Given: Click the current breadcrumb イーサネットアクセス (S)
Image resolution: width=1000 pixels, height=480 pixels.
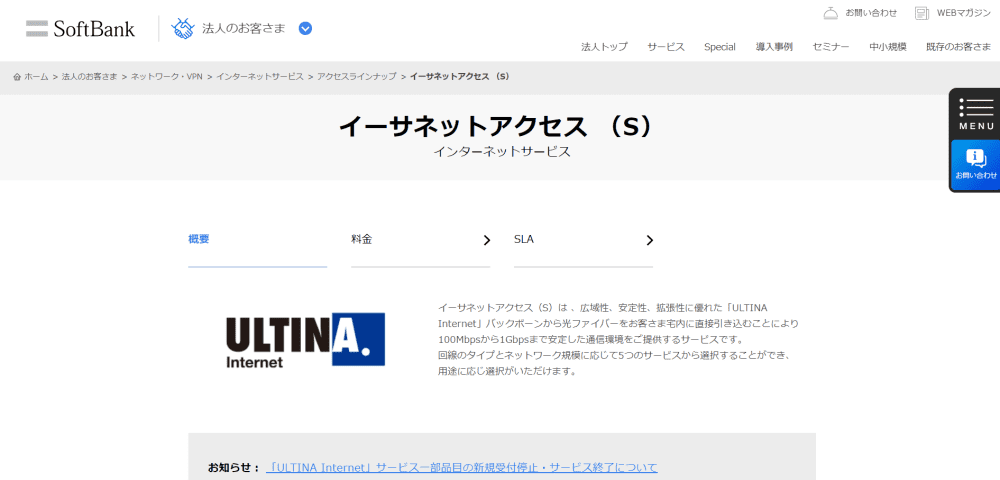Looking at the screenshot, I should [459, 76].
